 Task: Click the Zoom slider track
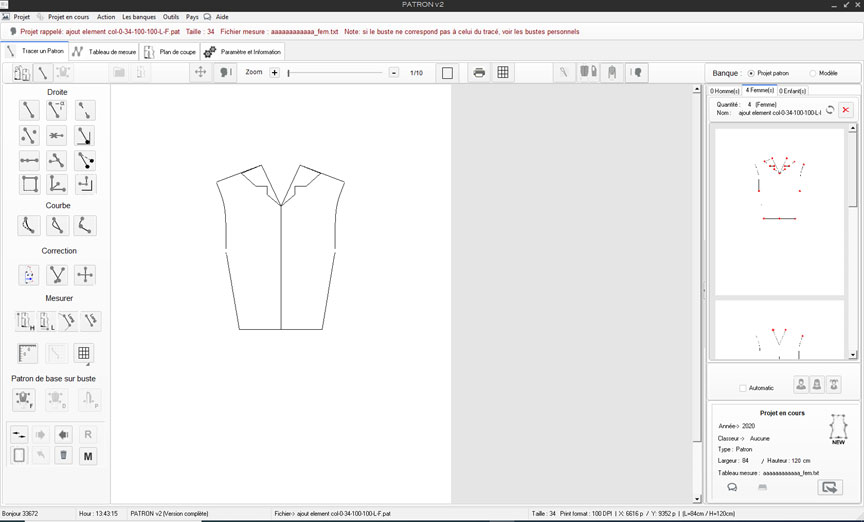pyautogui.click(x=336, y=73)
